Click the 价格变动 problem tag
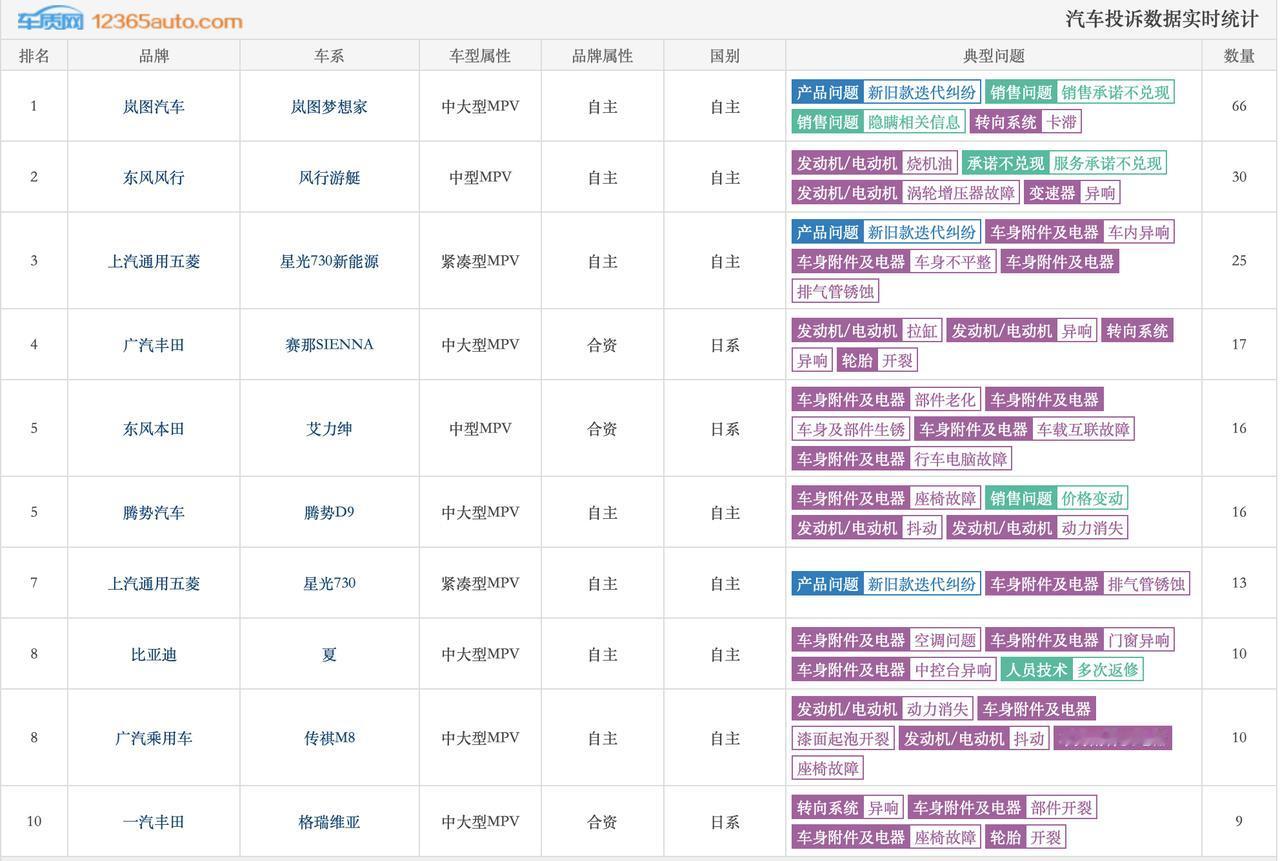Screen dimensions: 1280x861 [1092, 498]
